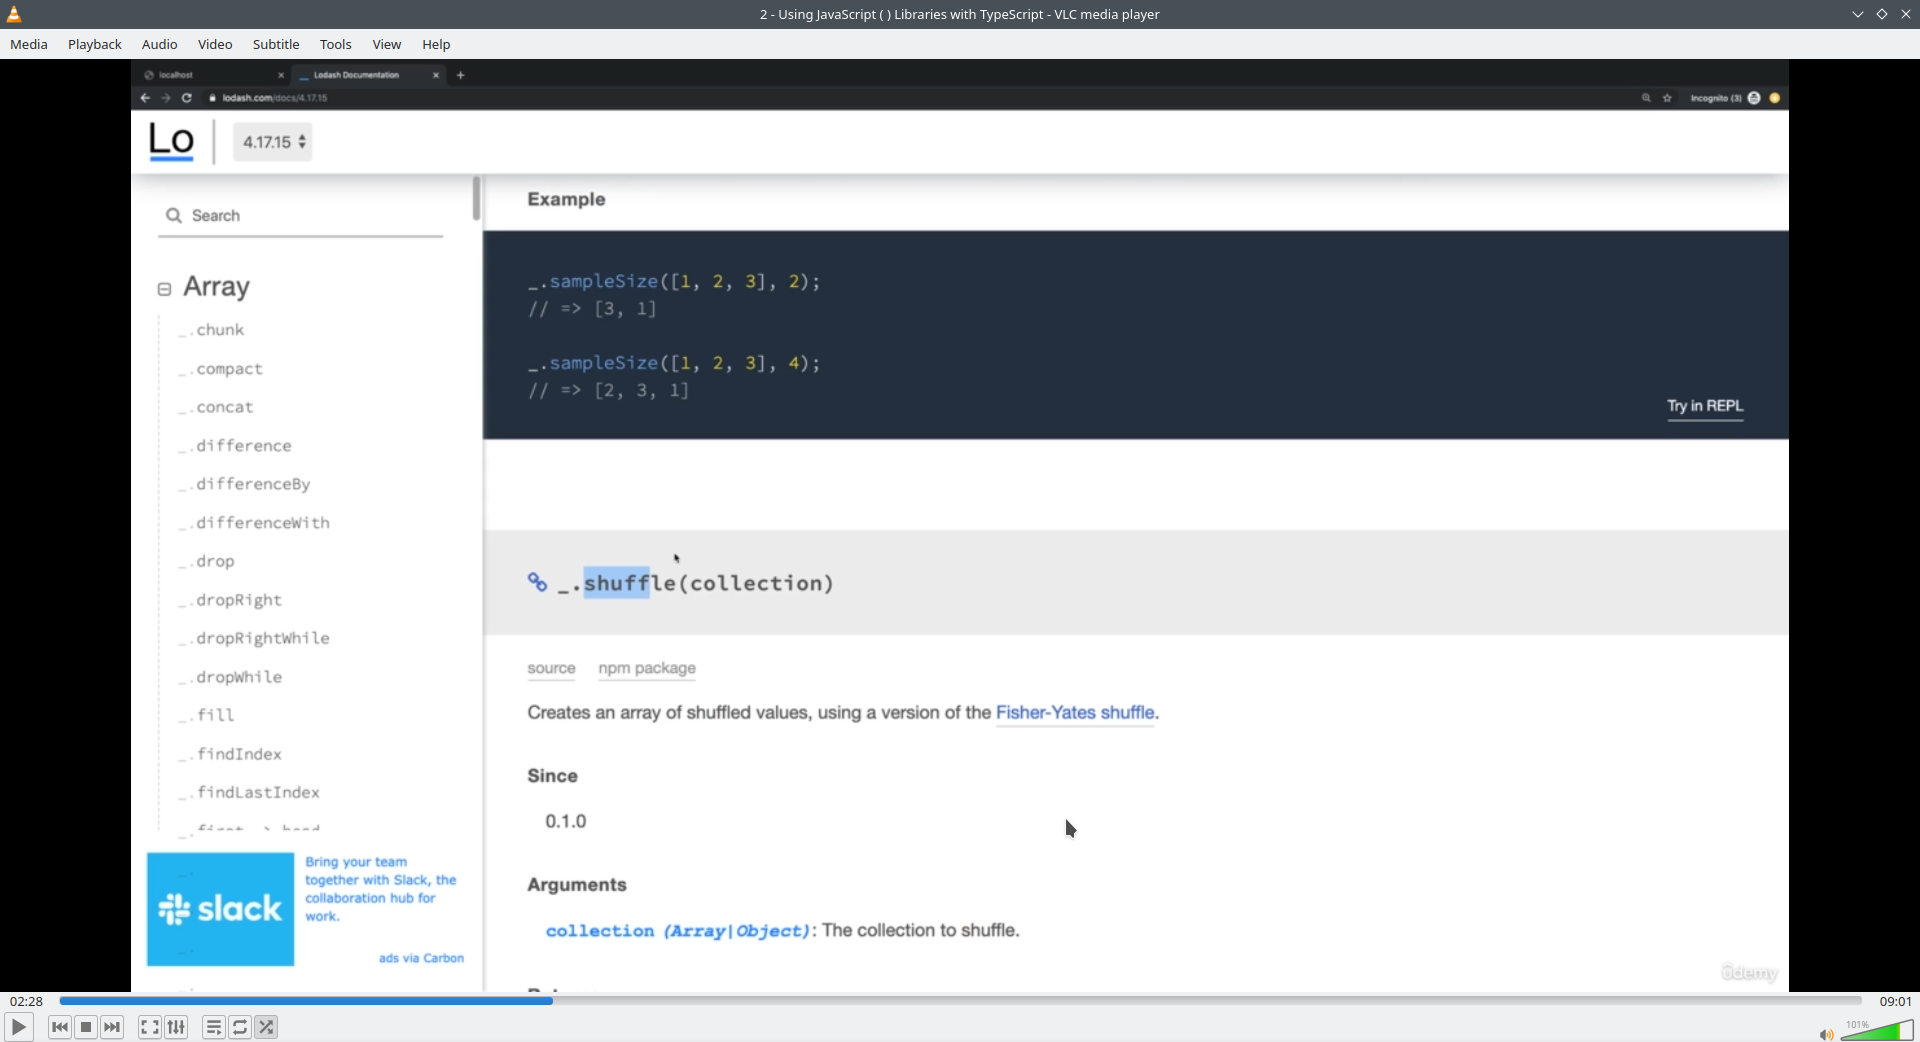
Task: Toggle fullscreen video mode
Action: click(149, 1027)
